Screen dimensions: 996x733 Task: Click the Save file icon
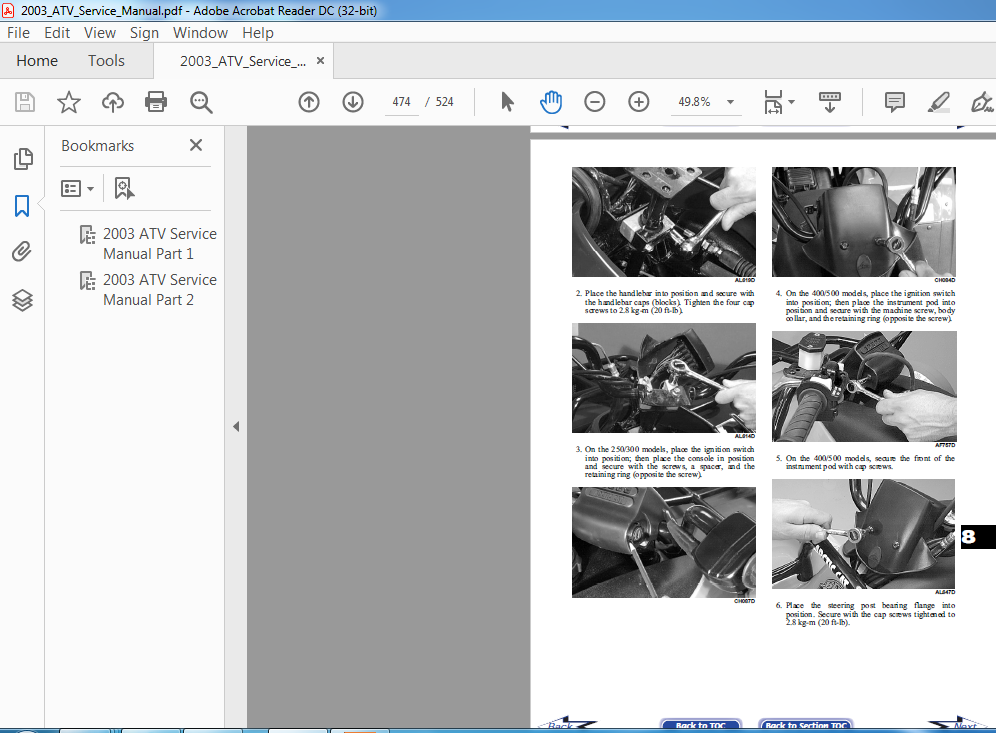tap(25, 102)
